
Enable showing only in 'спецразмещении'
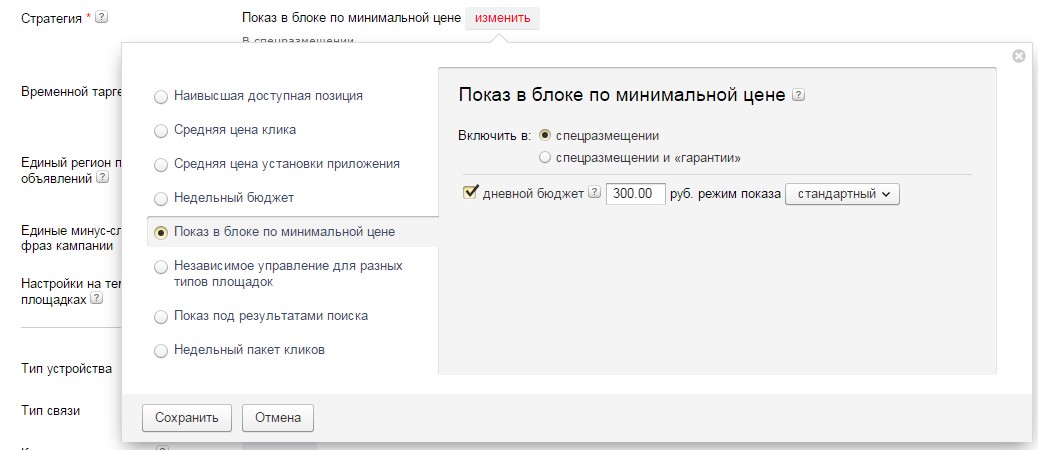click(x=545, y=135)
